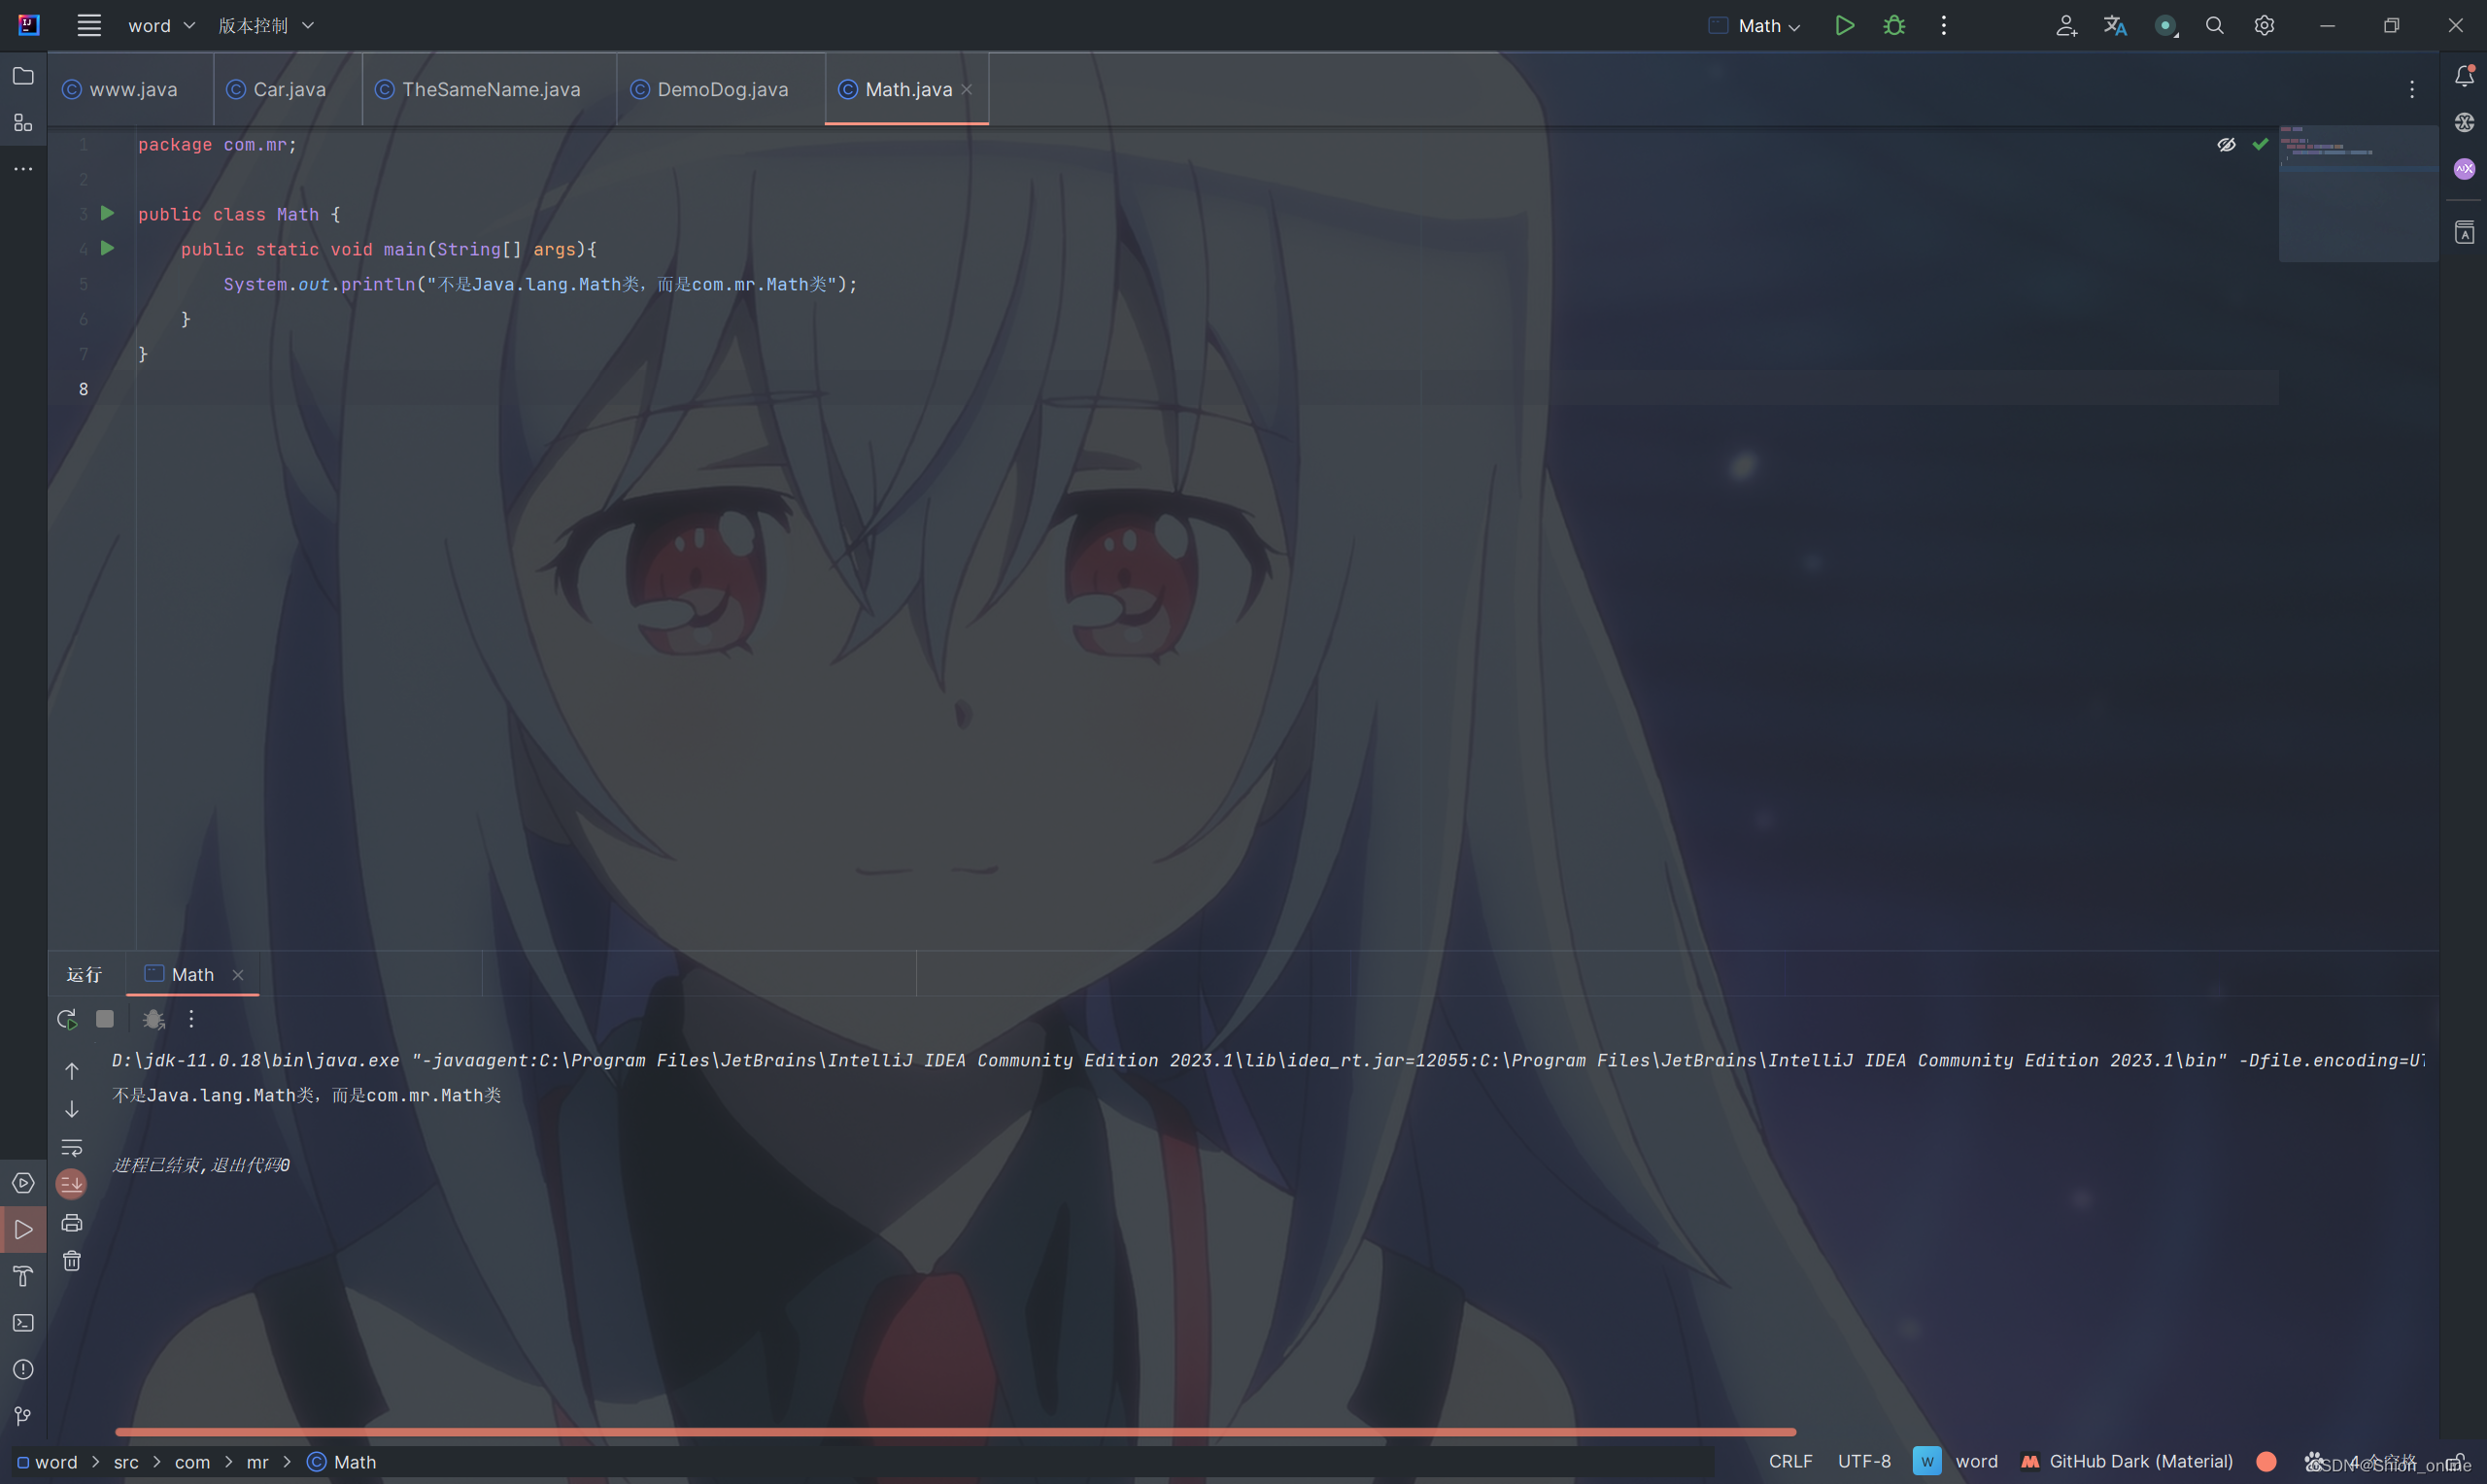
Task: Print the console output
Action: (72, 1223)
